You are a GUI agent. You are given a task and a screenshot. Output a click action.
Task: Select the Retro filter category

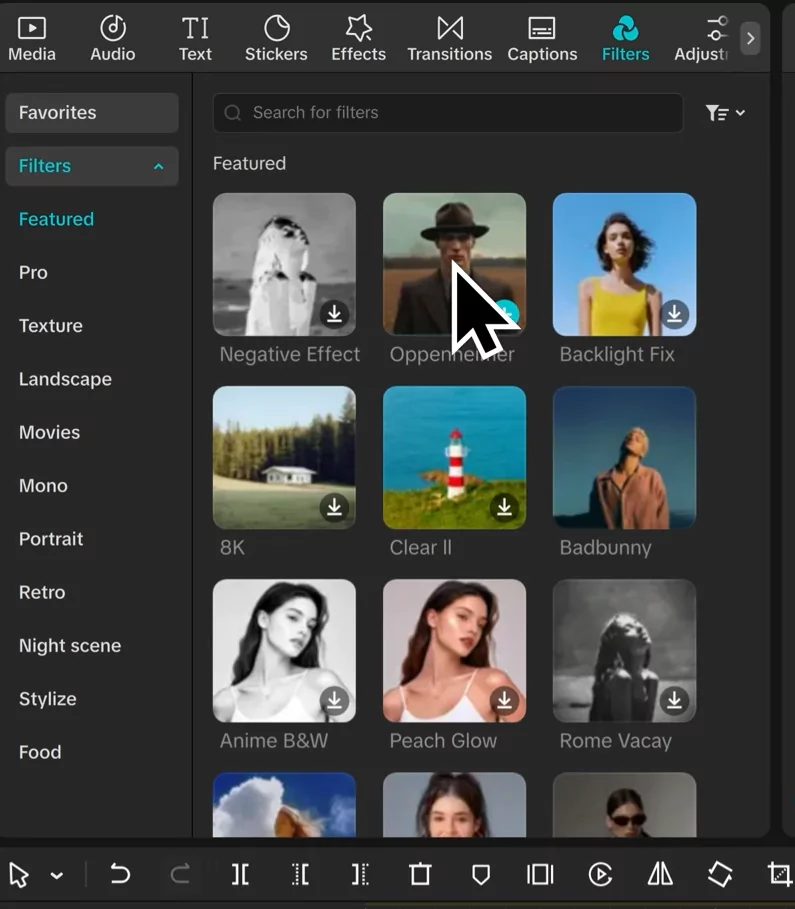coord(42,592)
